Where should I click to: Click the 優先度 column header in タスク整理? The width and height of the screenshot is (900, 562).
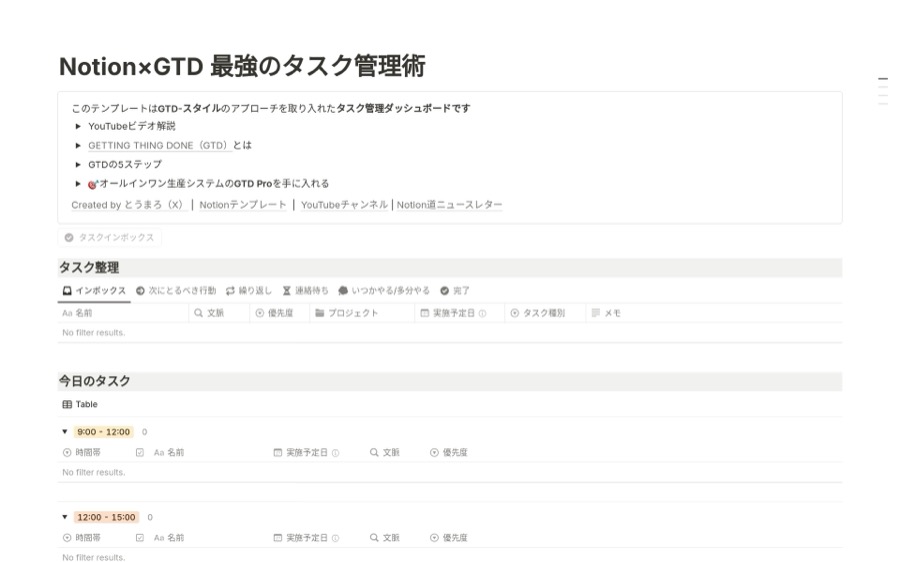pyautogui.click(x=280, y=313)
